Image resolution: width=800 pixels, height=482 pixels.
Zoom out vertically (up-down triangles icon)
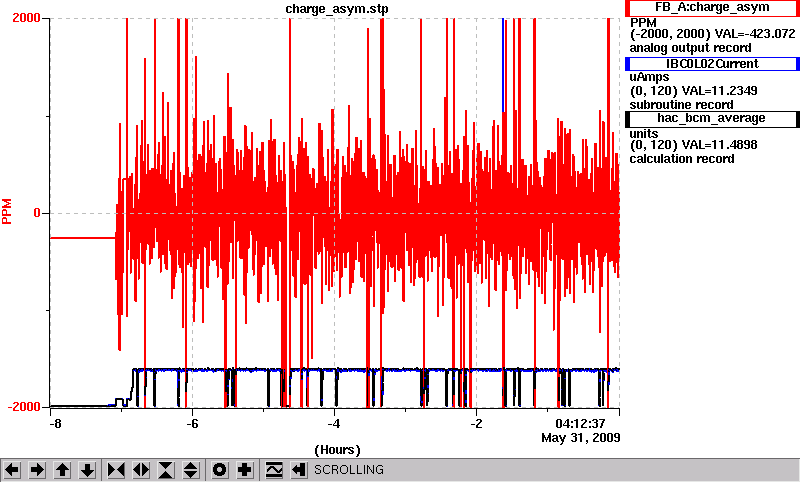pos(191,470)
